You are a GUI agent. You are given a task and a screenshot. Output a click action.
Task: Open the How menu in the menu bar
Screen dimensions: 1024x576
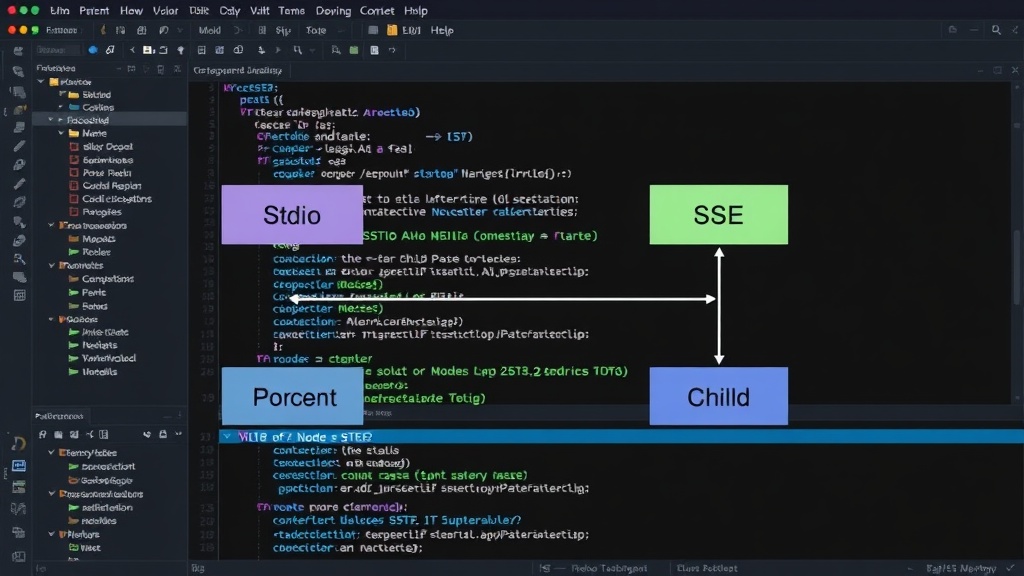pos(131,10)
